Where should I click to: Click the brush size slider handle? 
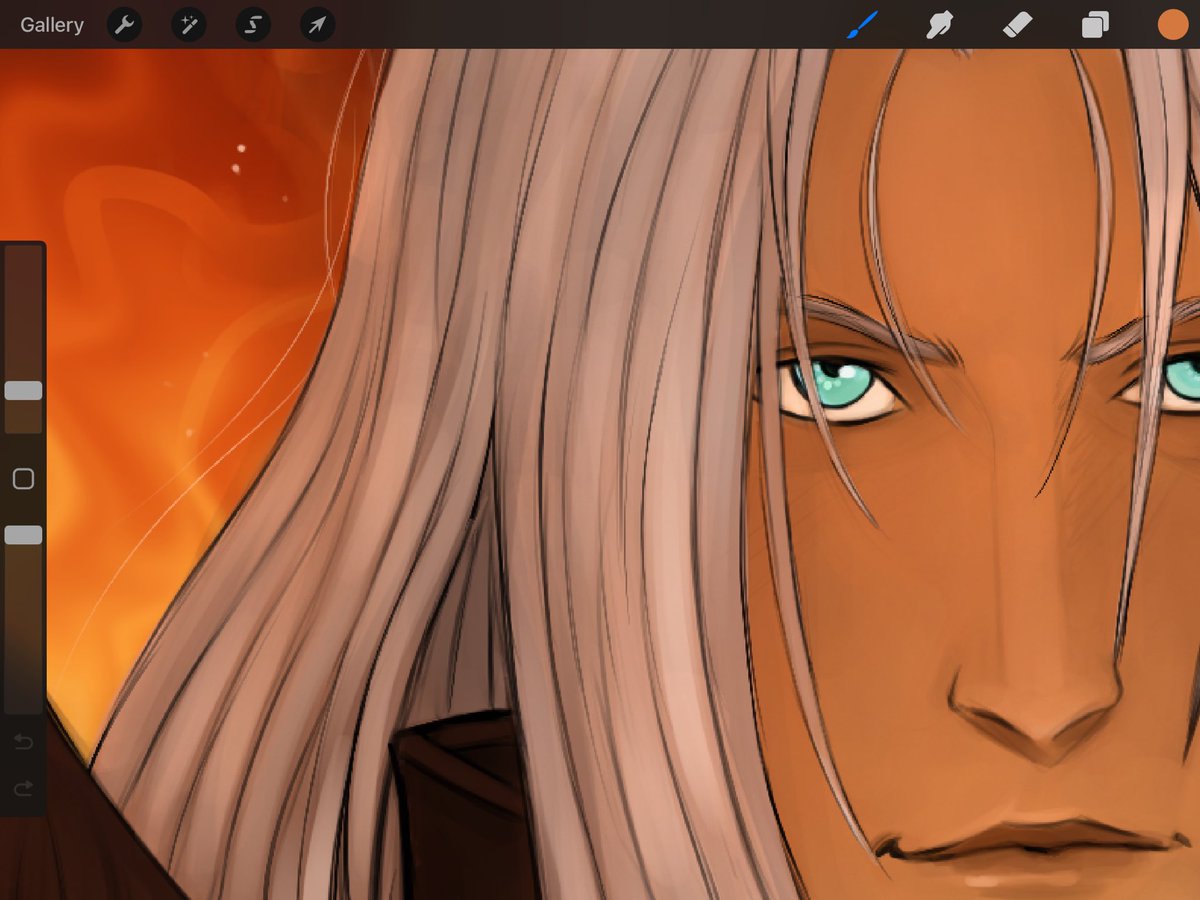[x=23, y=390]
